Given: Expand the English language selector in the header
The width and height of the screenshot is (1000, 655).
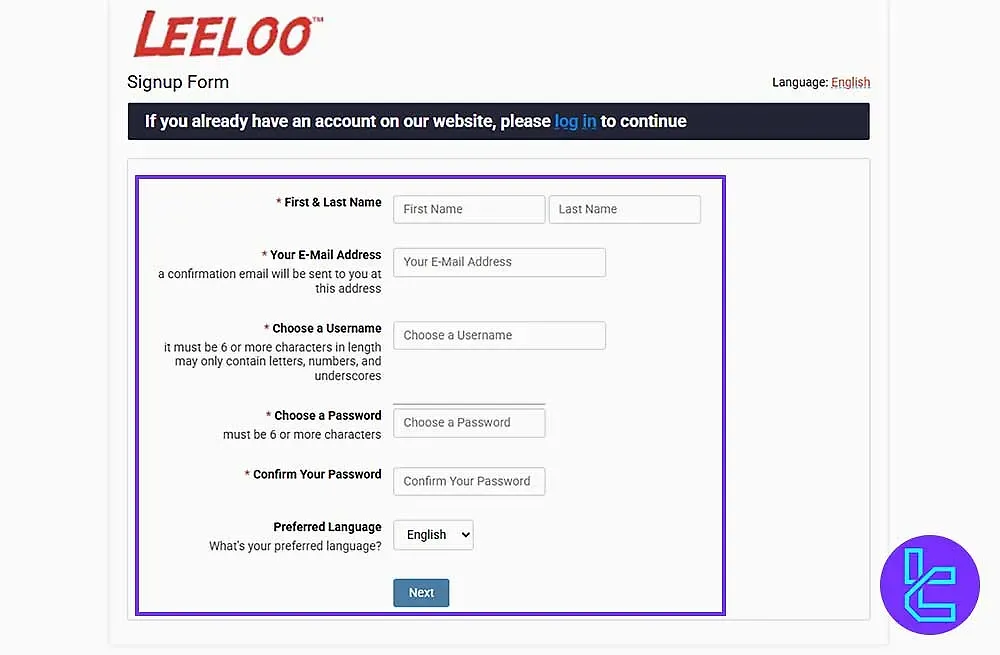Looking at the screenshot, I should 850,82.
